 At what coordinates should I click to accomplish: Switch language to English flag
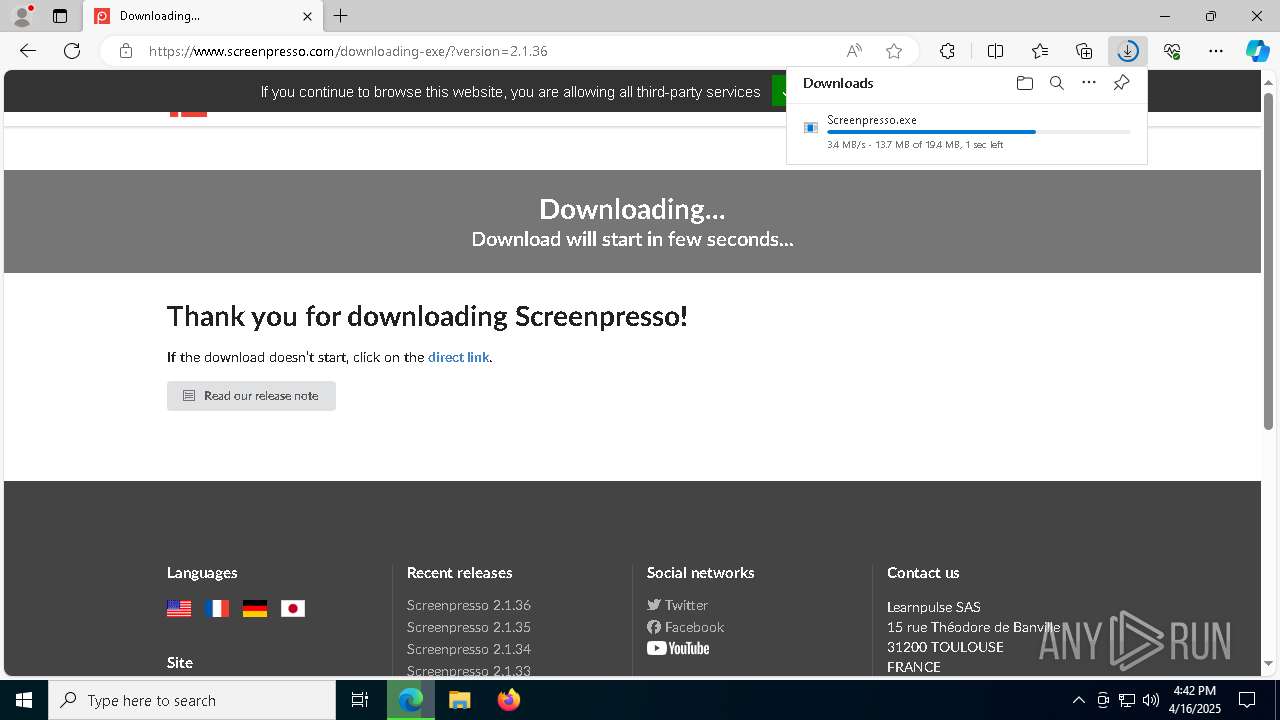179,608
